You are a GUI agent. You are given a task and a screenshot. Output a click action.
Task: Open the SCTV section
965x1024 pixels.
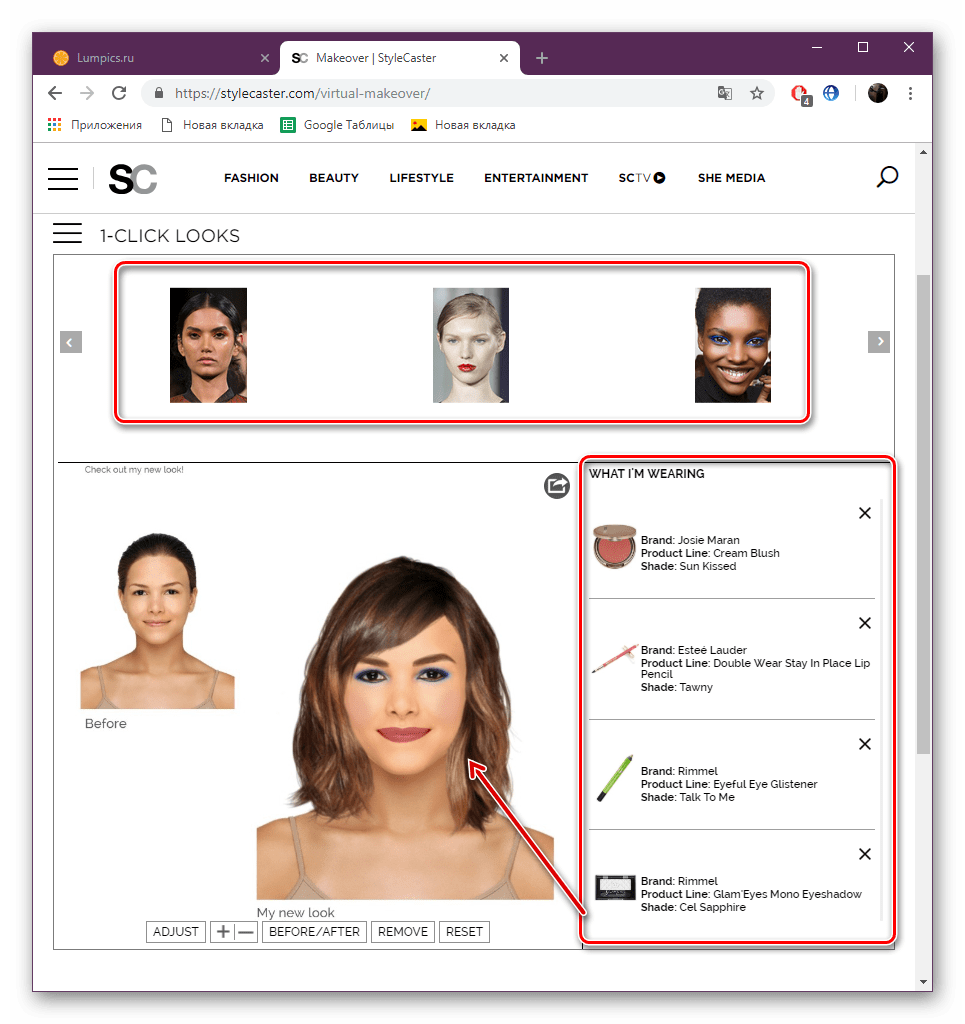[x=642, y=178]
